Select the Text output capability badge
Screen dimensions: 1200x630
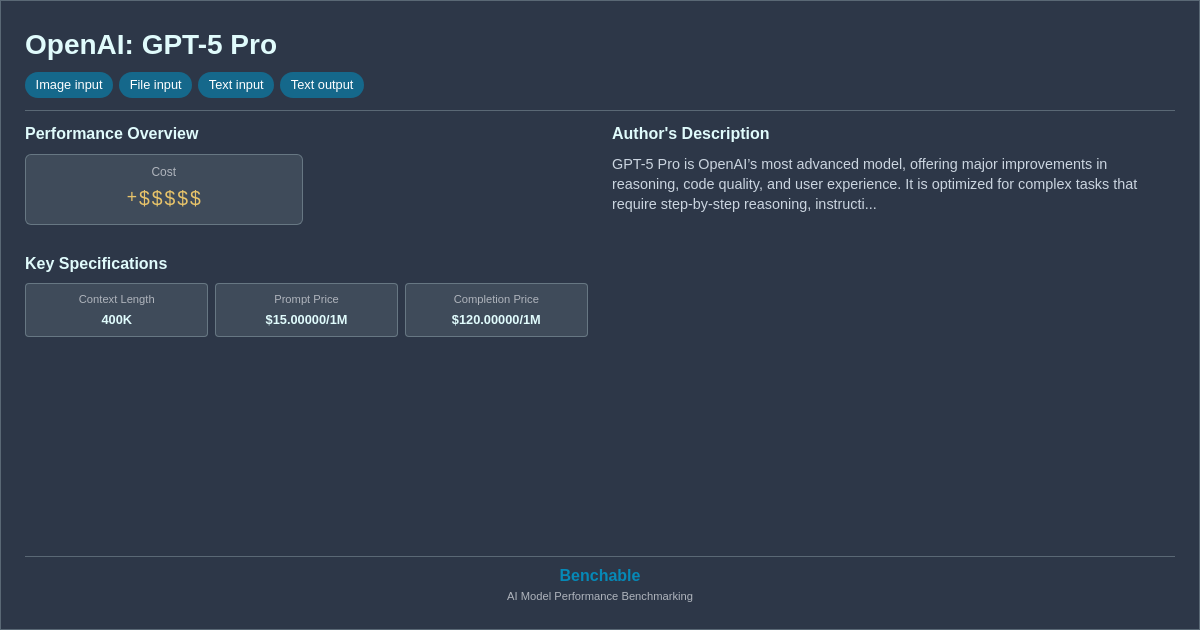coord(321,85)
